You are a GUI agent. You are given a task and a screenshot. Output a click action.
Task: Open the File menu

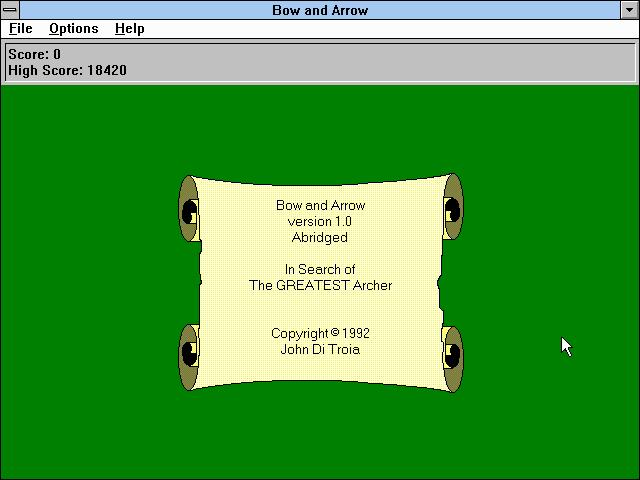pos(20,29)
